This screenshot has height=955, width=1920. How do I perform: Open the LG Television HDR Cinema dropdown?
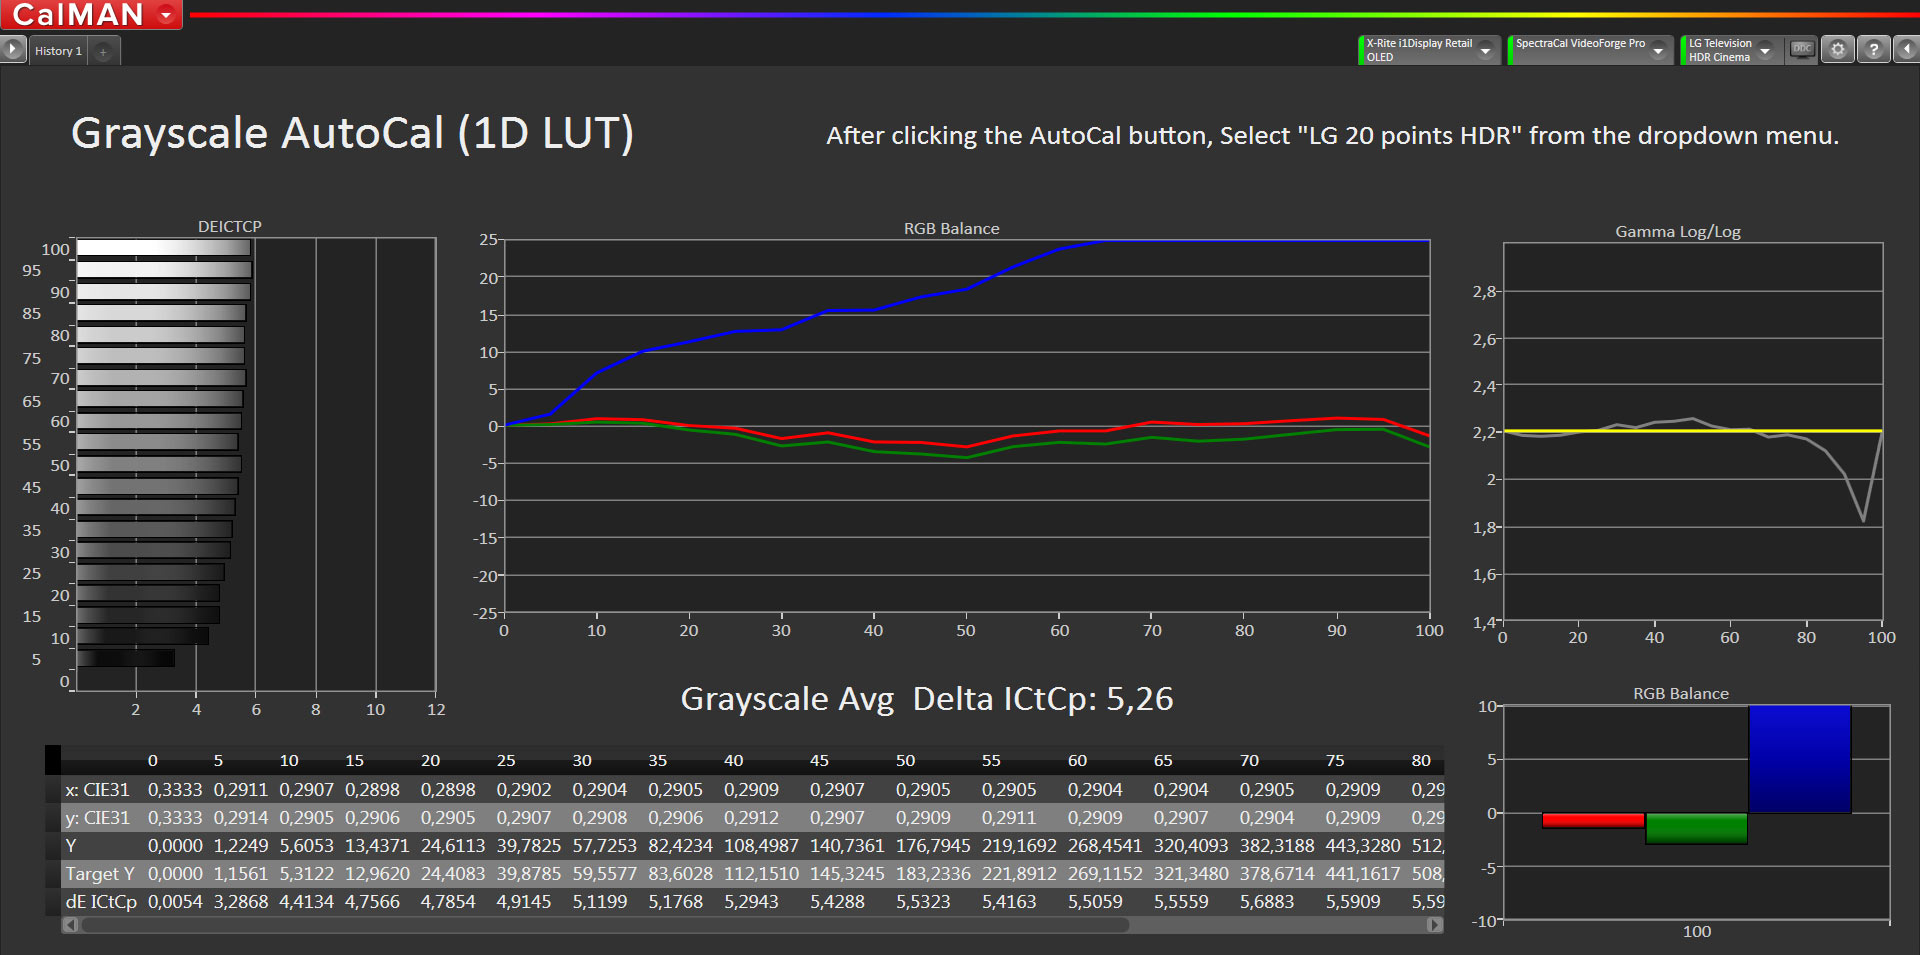coord(1766,50)
